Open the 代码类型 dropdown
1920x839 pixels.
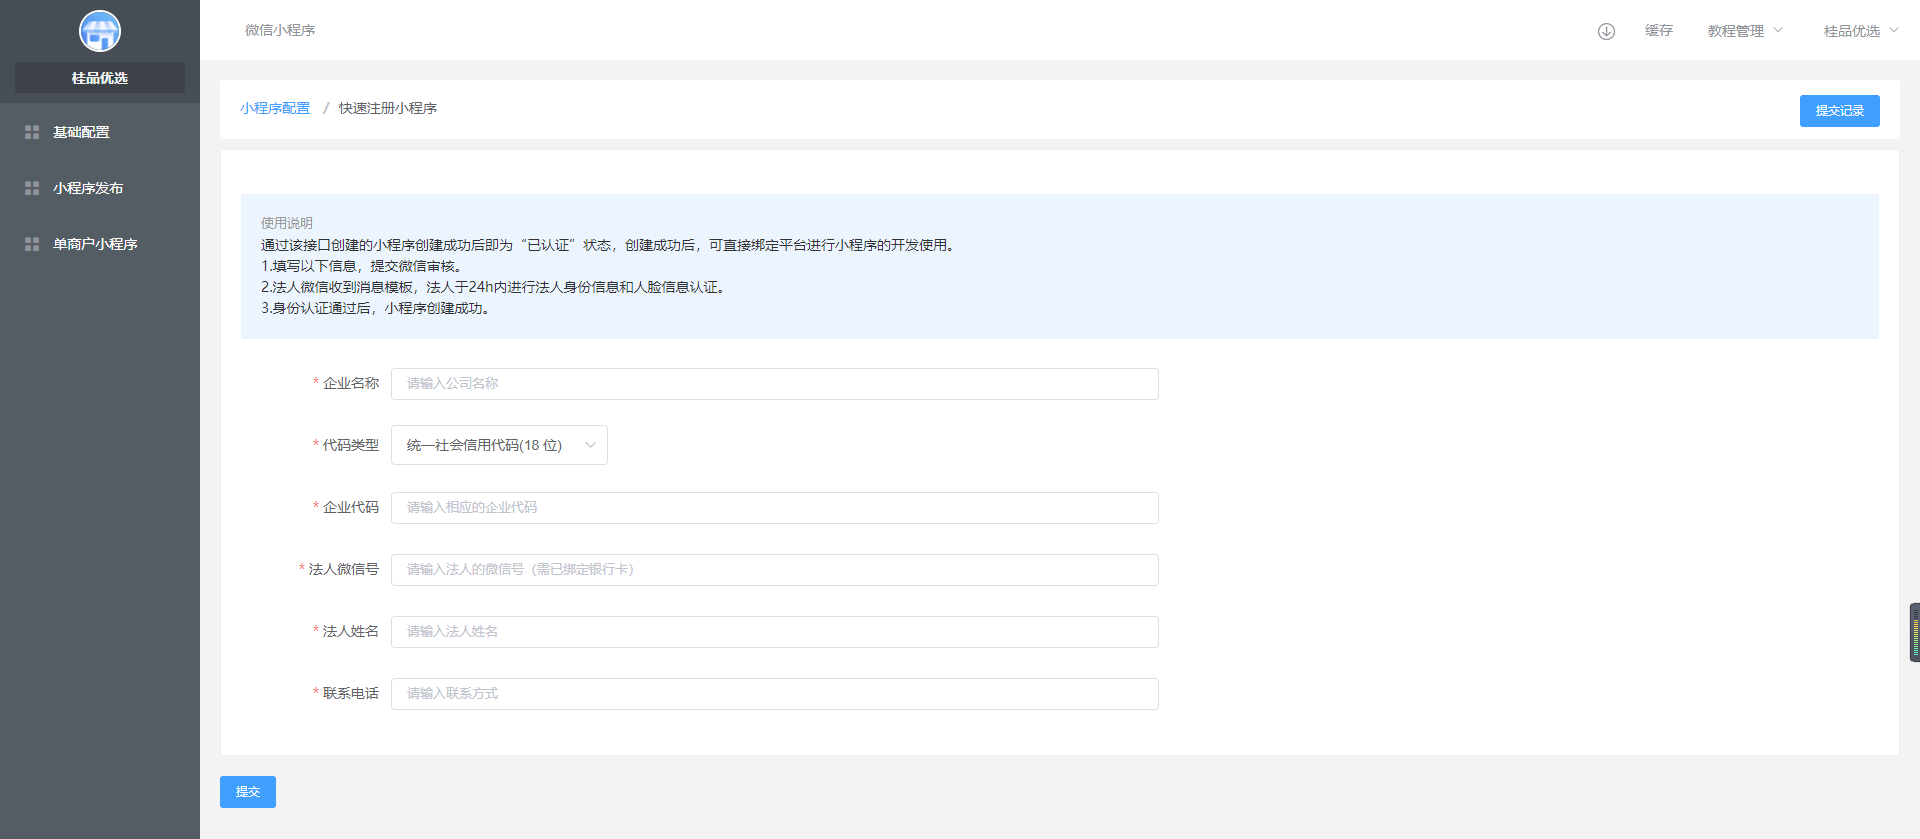tap(499, 445)
